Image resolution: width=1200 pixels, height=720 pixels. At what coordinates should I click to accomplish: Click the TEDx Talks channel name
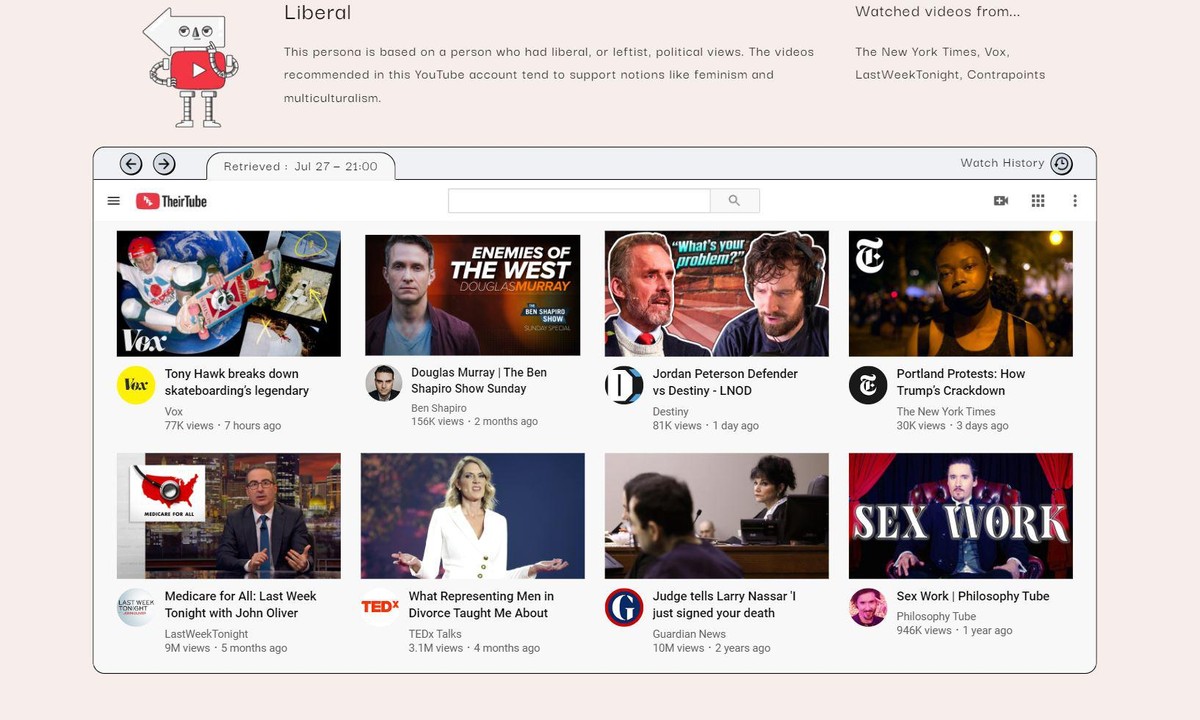click(435, 633)
